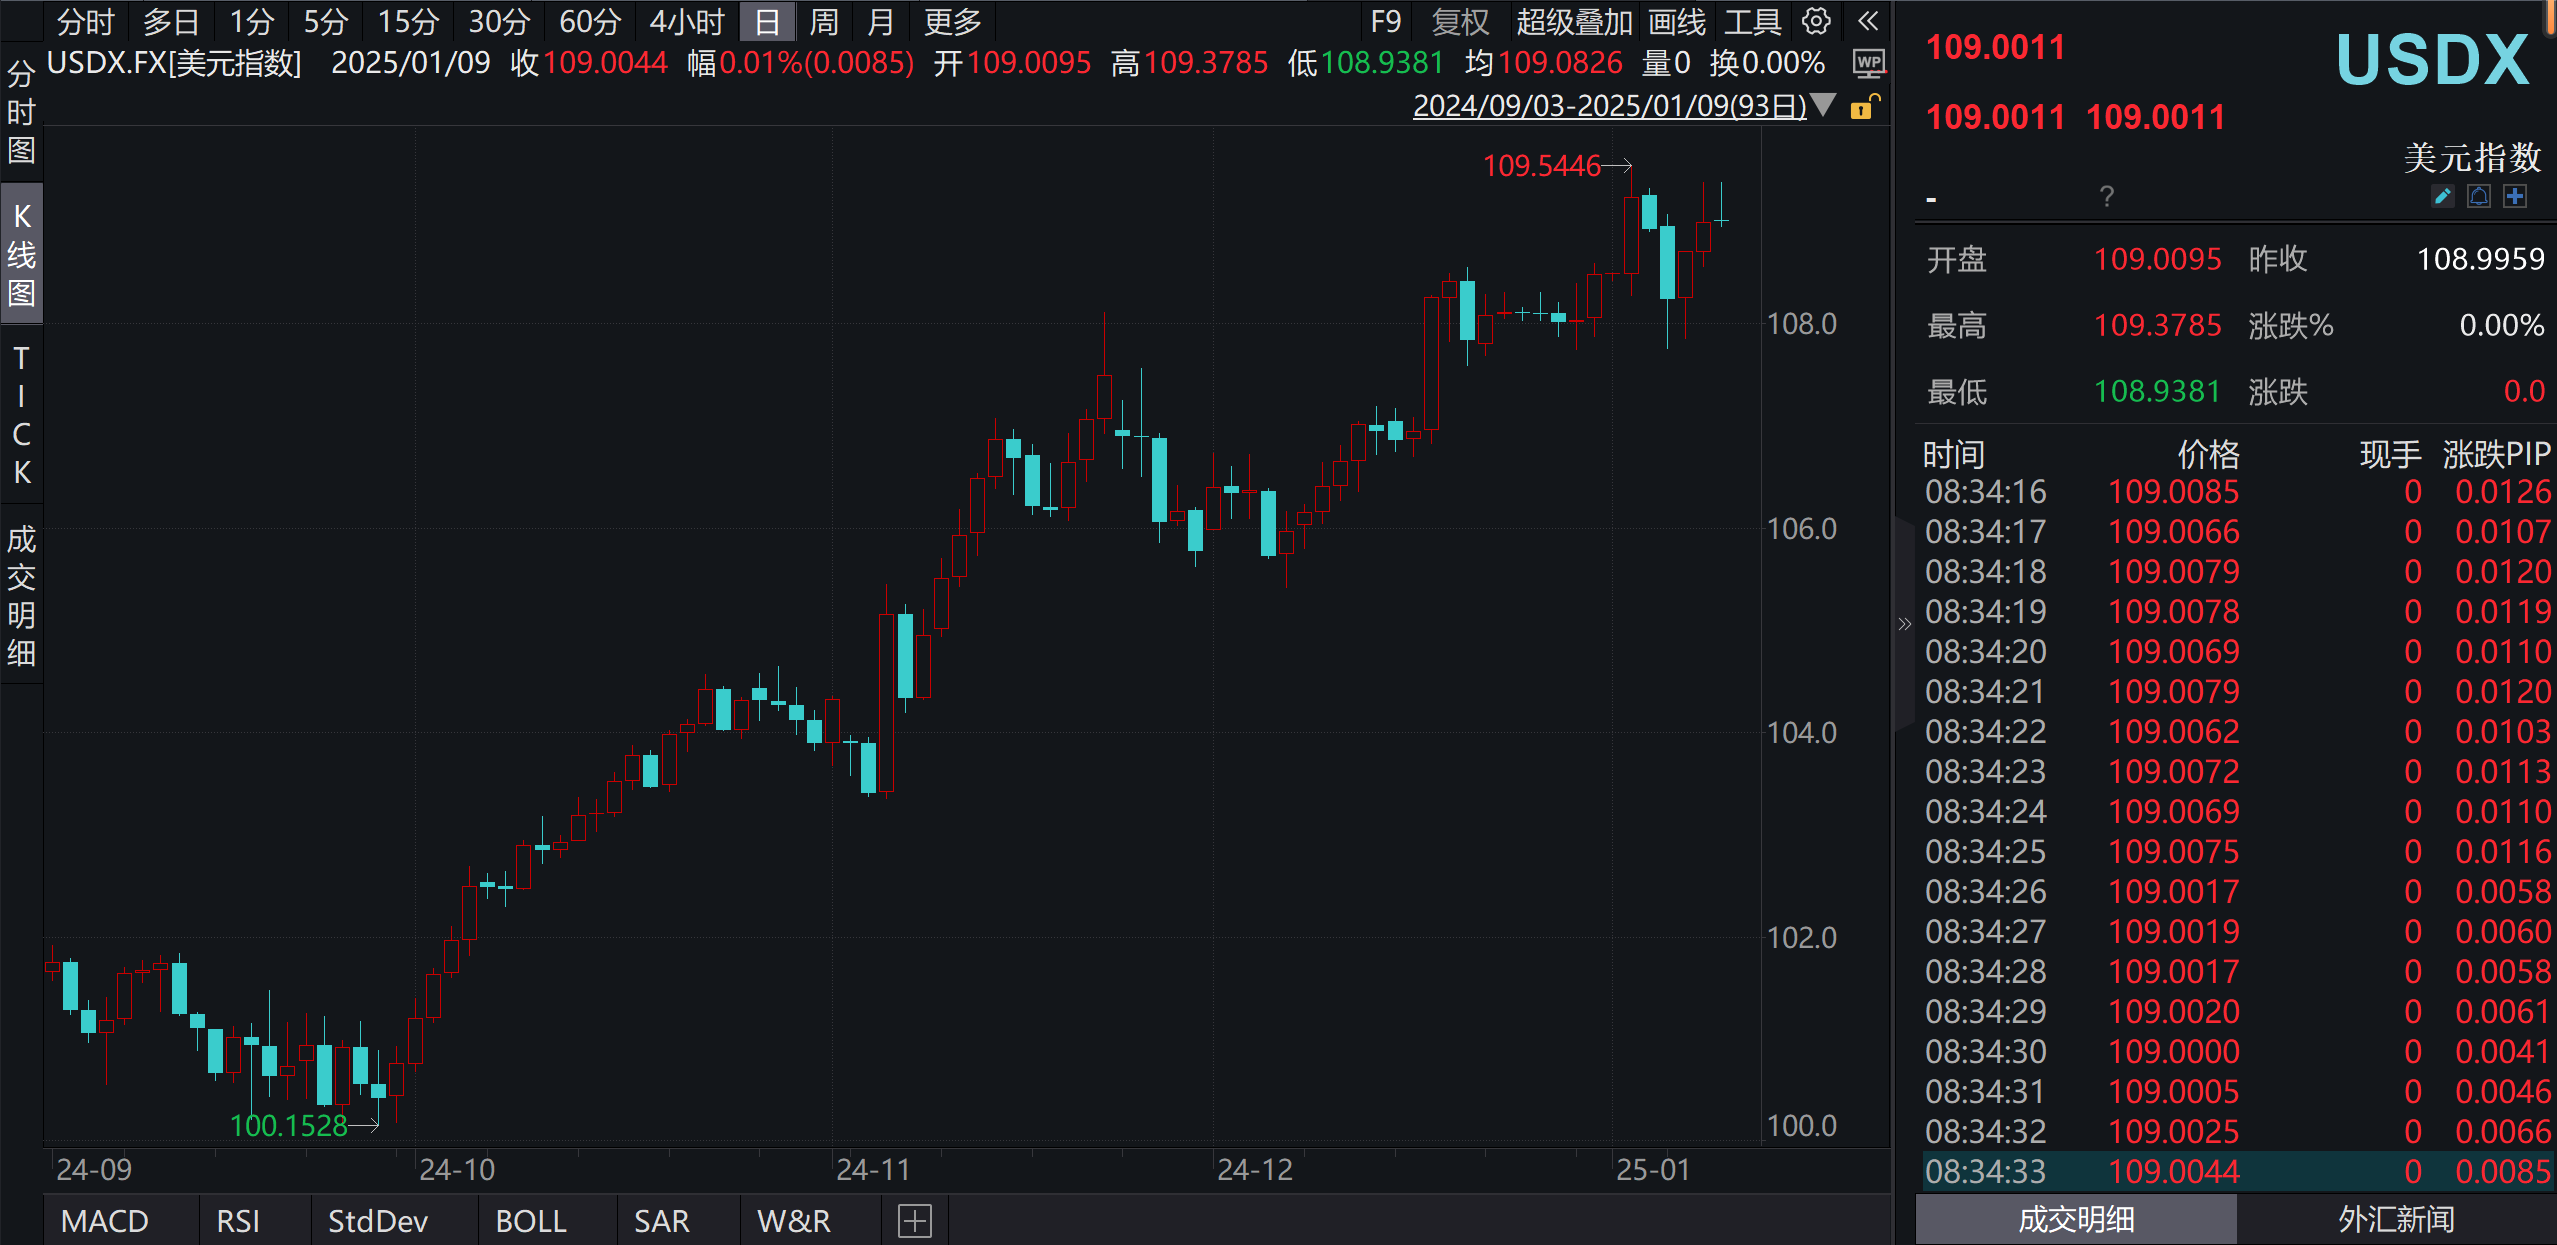Image resolution: width=2557 pixels, height=1245 pixels.
Task: Switch to the 周 weekly period
Action: coord(823,21)
